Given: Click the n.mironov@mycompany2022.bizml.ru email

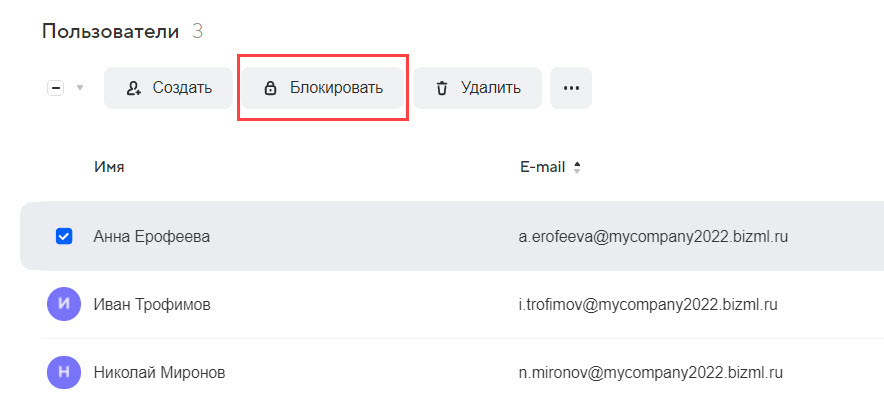Looking at the screenshot, I should (642, 373).
